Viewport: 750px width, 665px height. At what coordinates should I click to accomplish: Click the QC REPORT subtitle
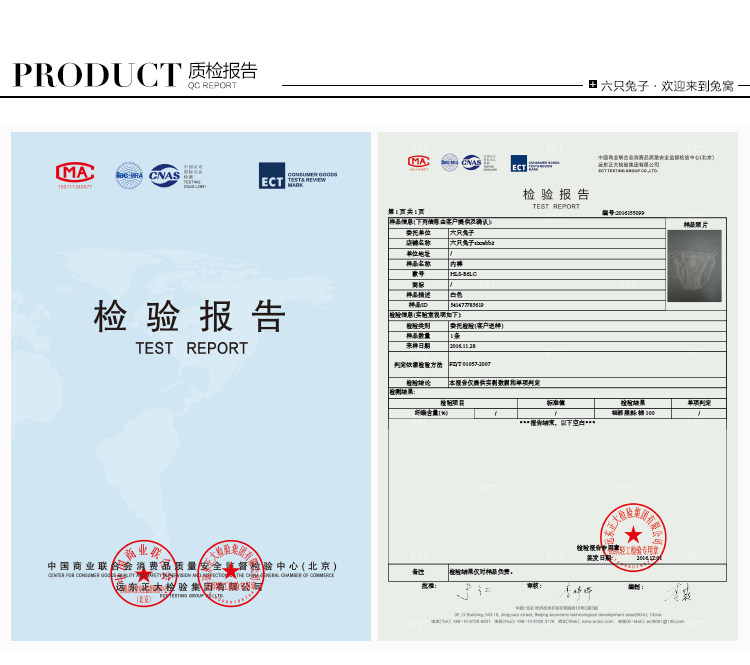212,85
